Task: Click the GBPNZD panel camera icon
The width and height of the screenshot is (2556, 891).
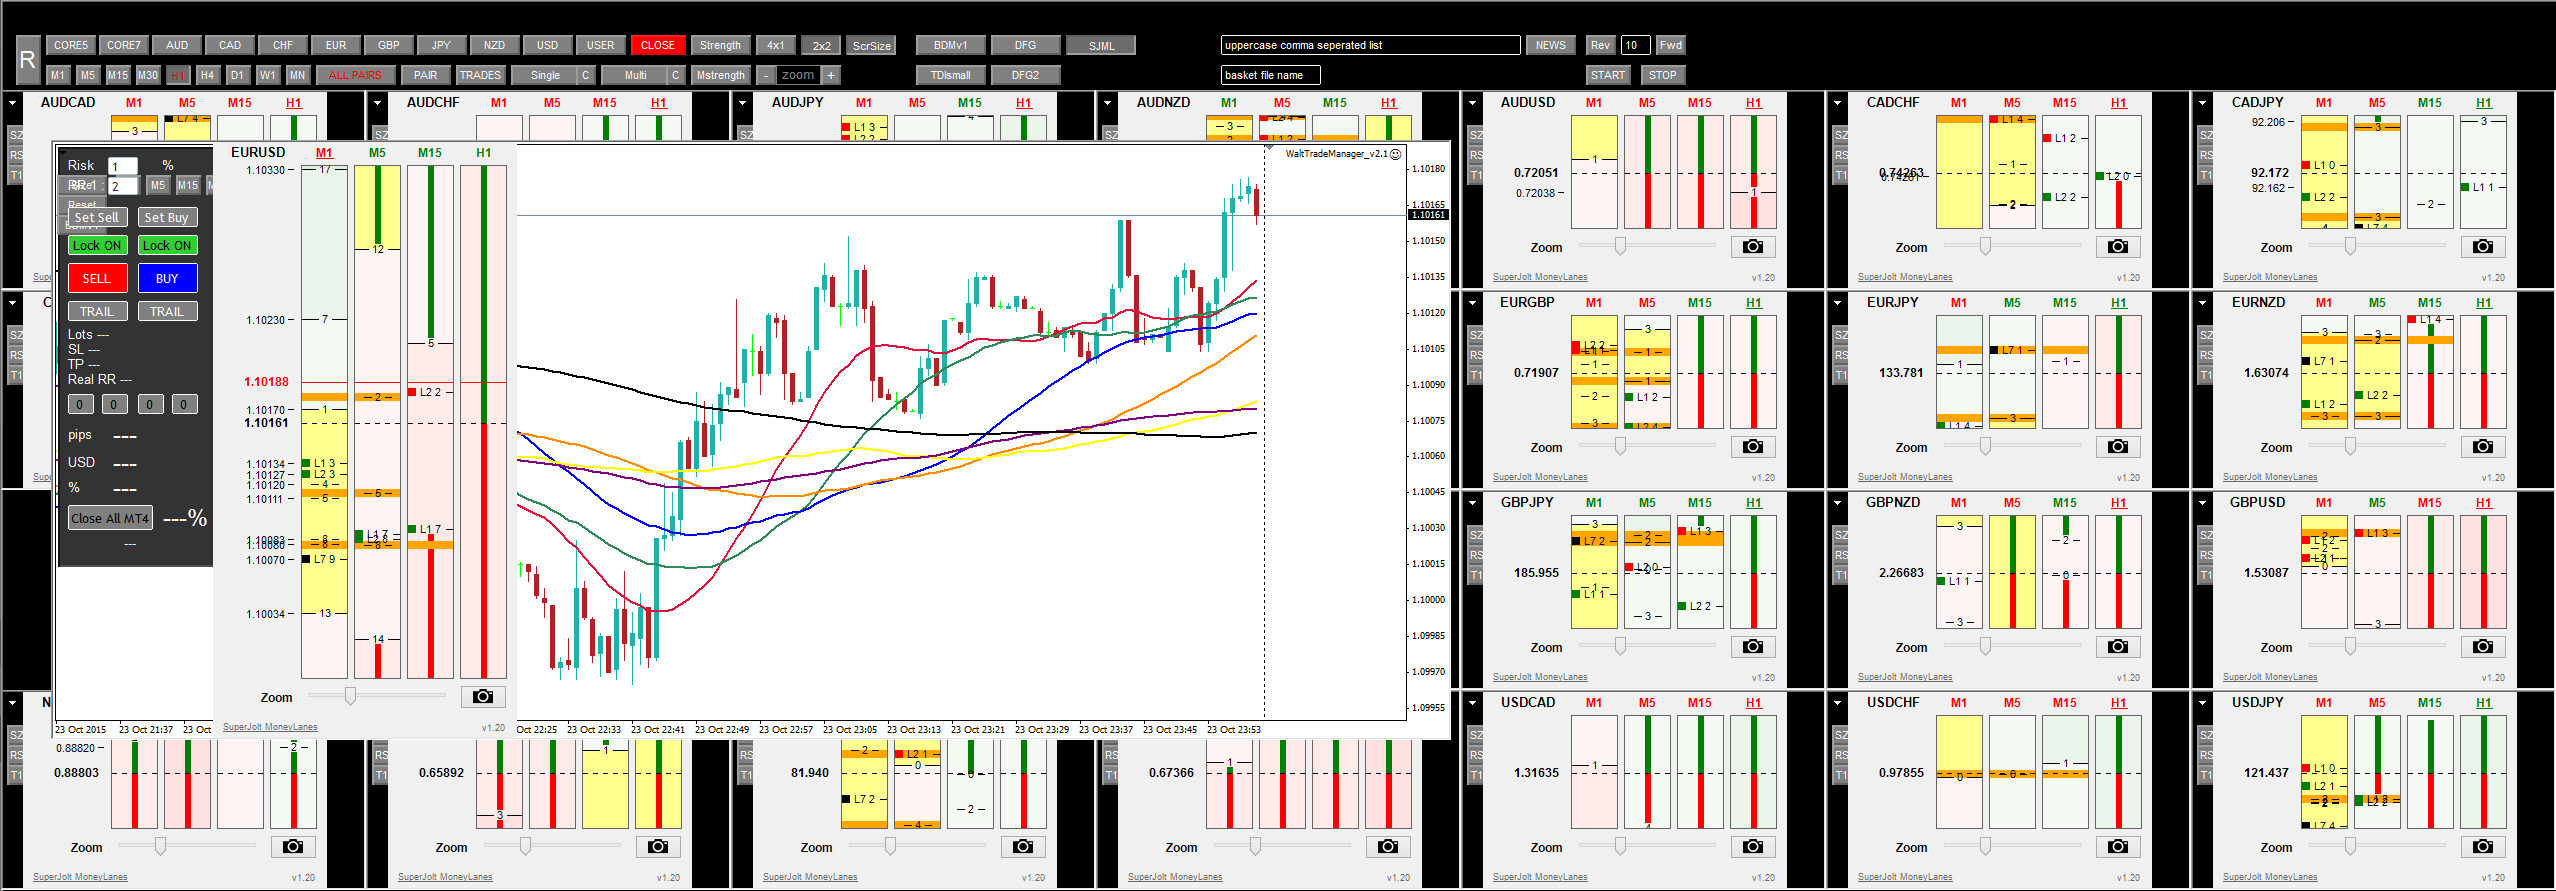Action: click(2118, 647)
